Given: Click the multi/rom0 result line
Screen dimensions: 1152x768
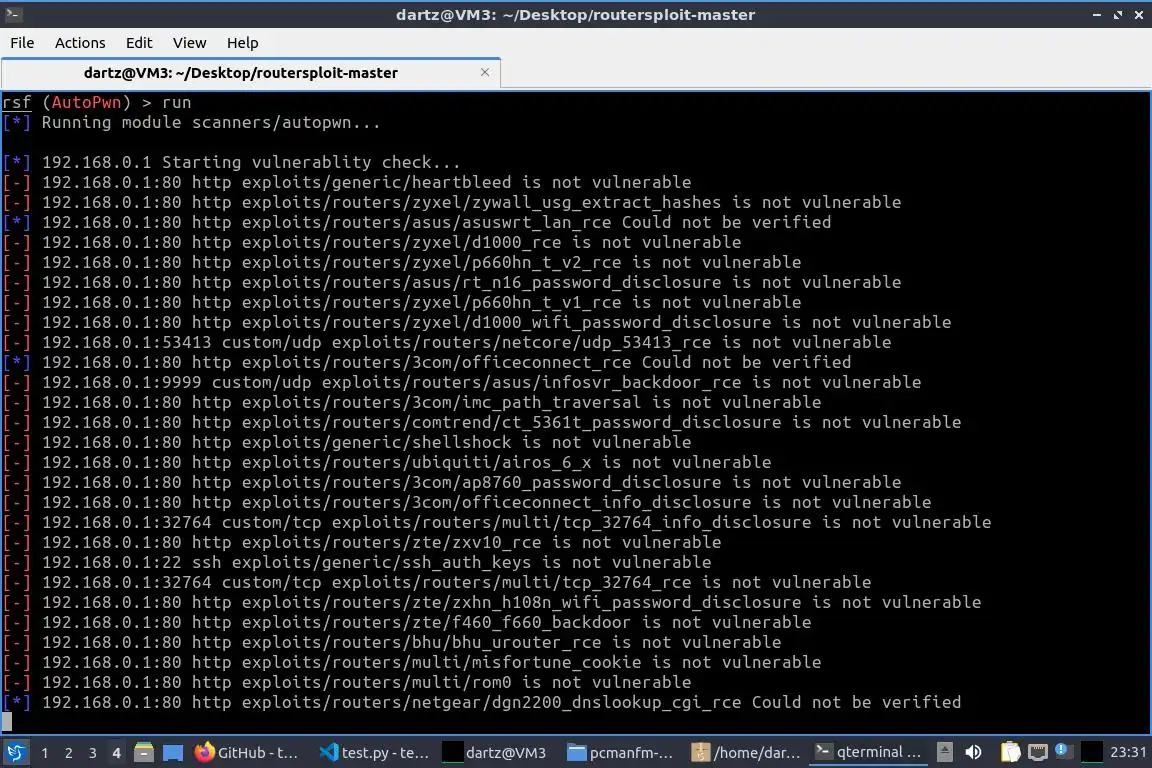Looking at the screenshot, I should (347, 682).
